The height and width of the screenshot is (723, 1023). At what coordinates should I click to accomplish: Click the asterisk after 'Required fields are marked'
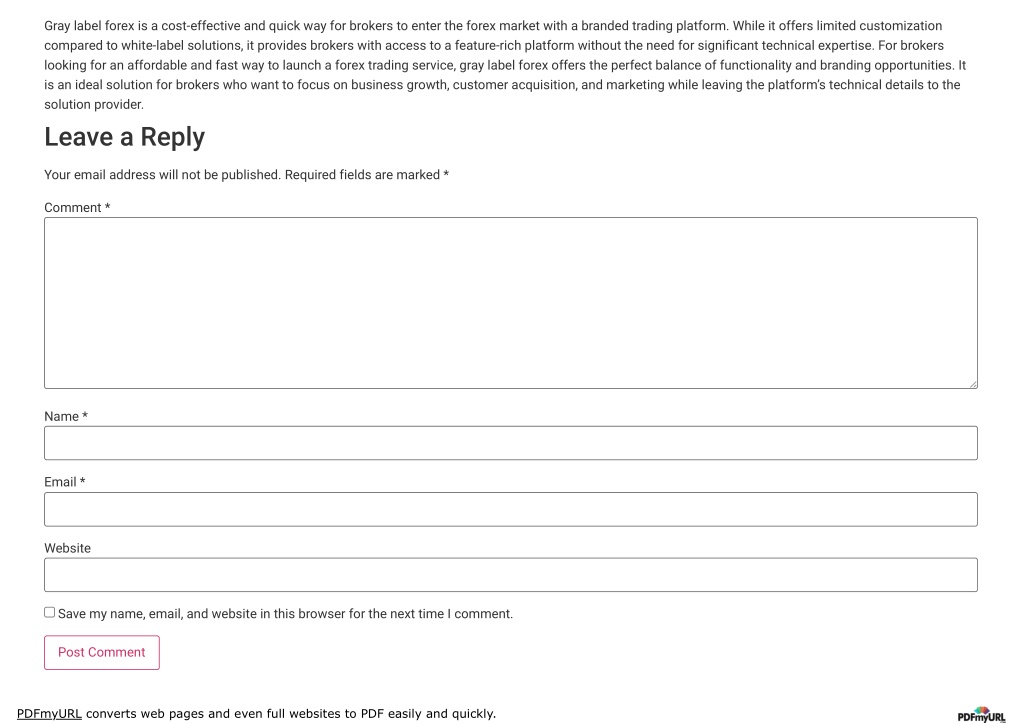[x=446, y=174]
